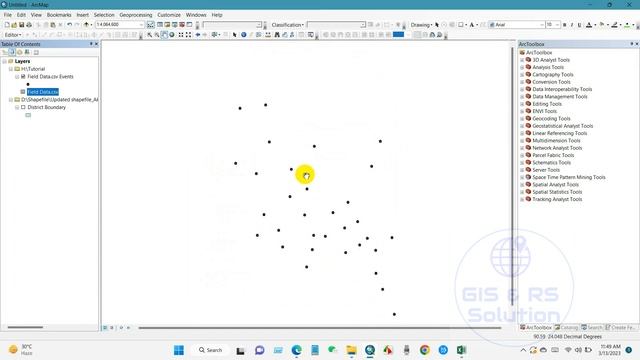This screenshot has height=360, width=640.
Task: Switch to the Search panel tab
Action: [592, 328]
